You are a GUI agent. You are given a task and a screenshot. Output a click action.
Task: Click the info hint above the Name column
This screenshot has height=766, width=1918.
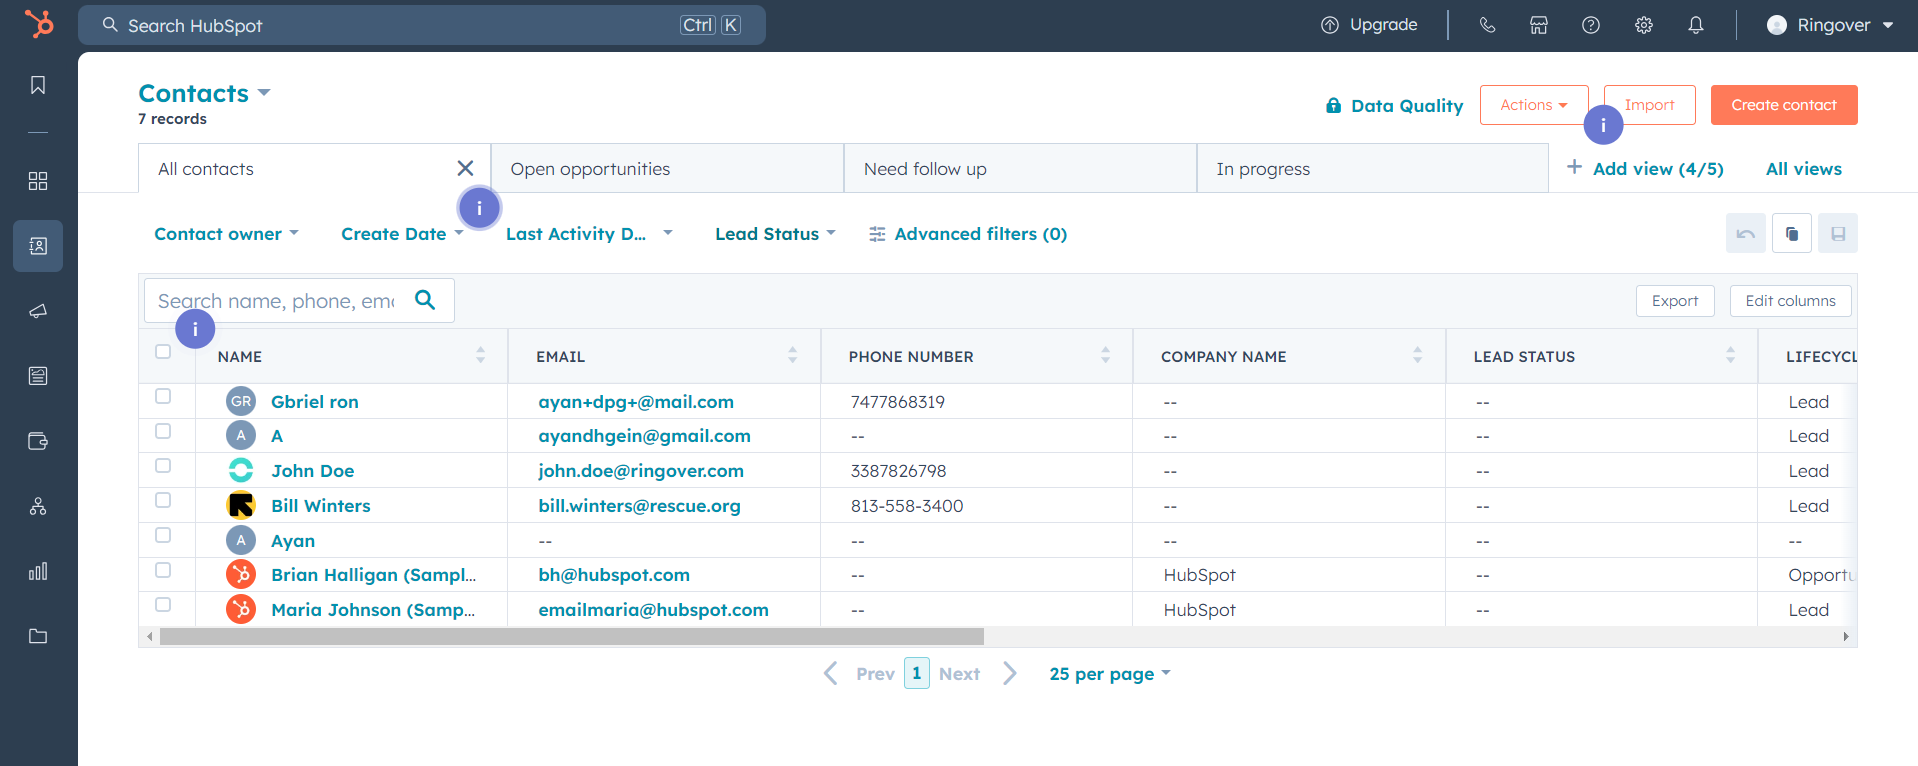195,329
